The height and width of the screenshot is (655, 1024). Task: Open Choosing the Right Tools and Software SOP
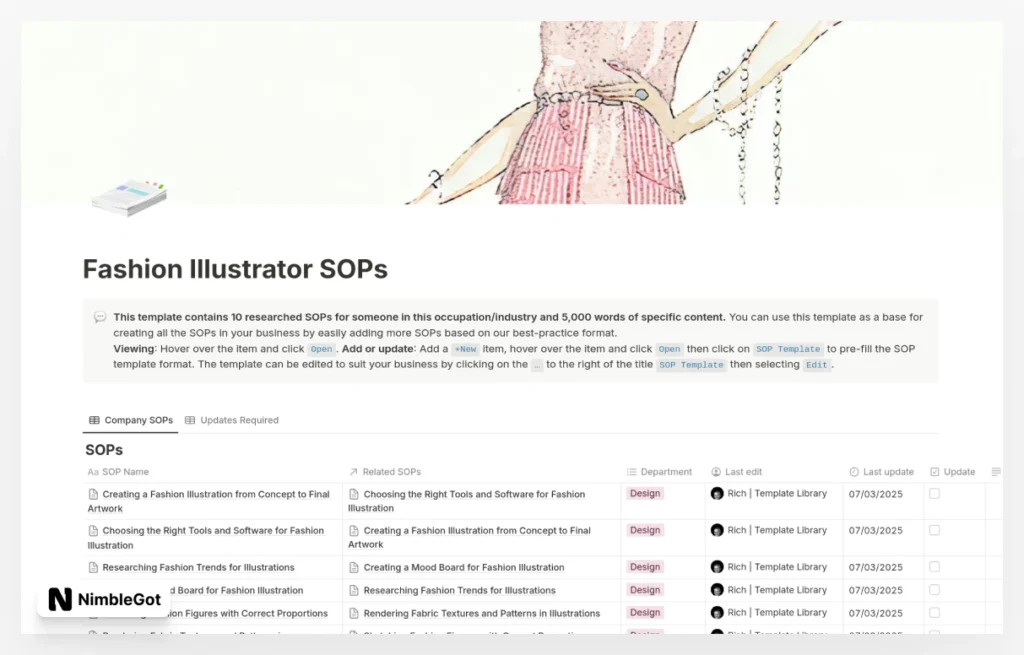[x=206, y=537]
